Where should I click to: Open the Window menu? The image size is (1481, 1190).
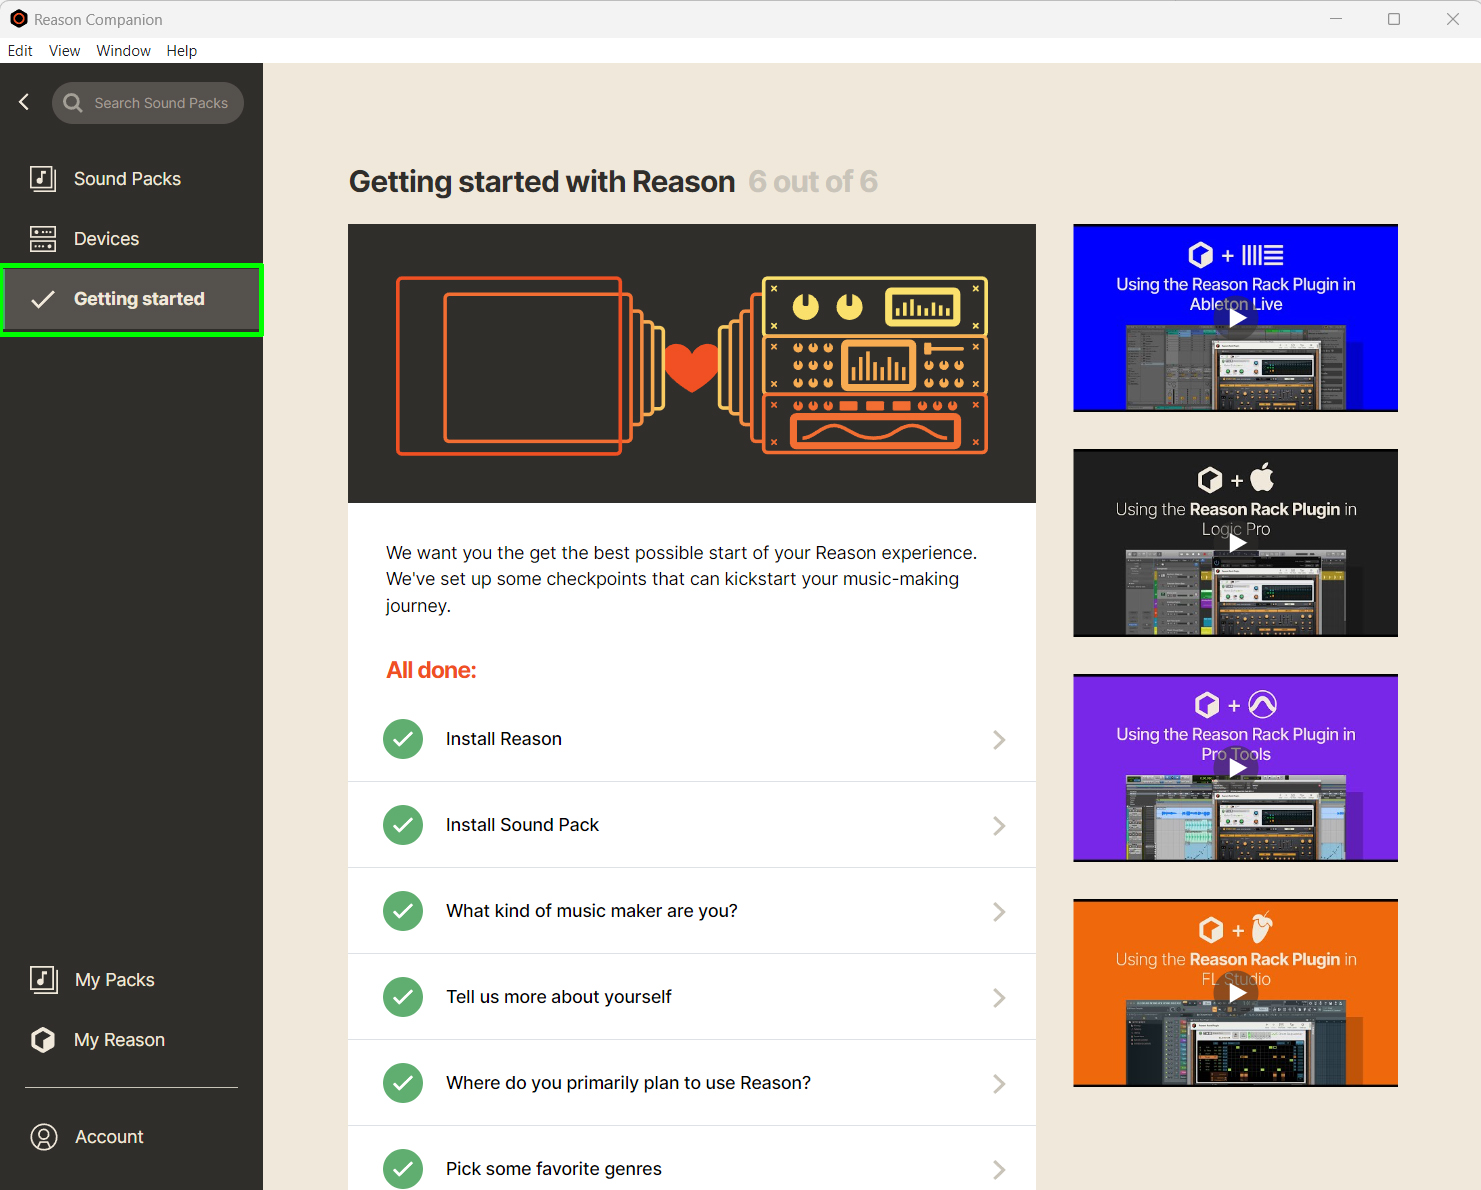pos(123,51)
